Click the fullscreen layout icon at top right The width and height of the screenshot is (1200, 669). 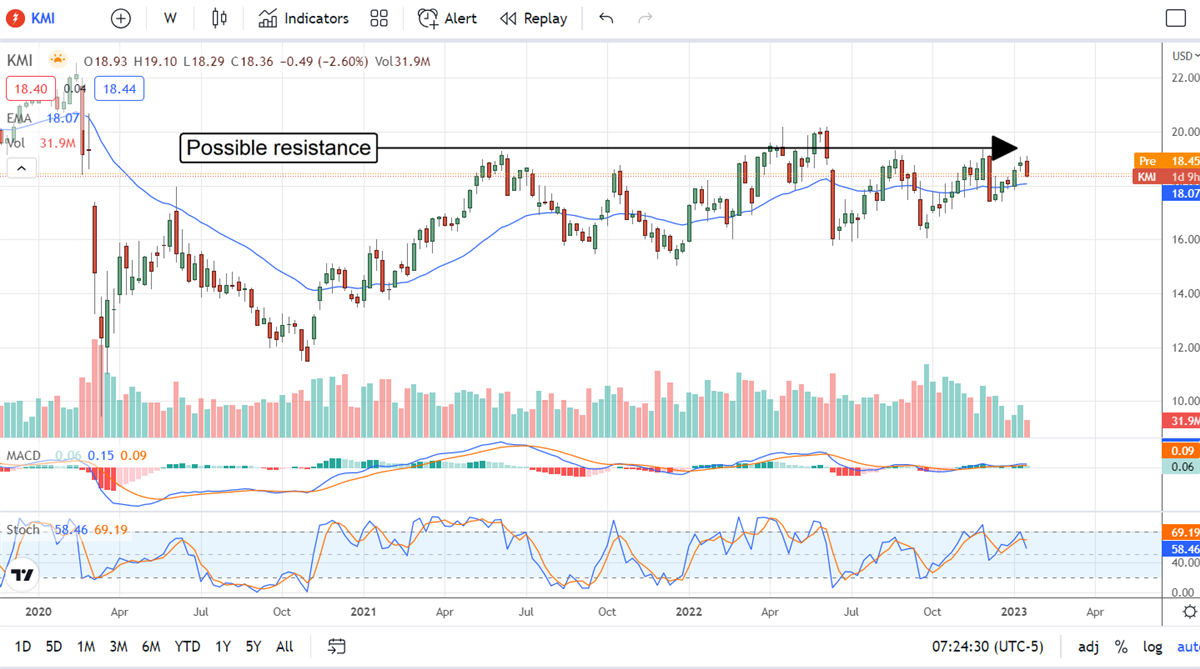(1176, 18)
